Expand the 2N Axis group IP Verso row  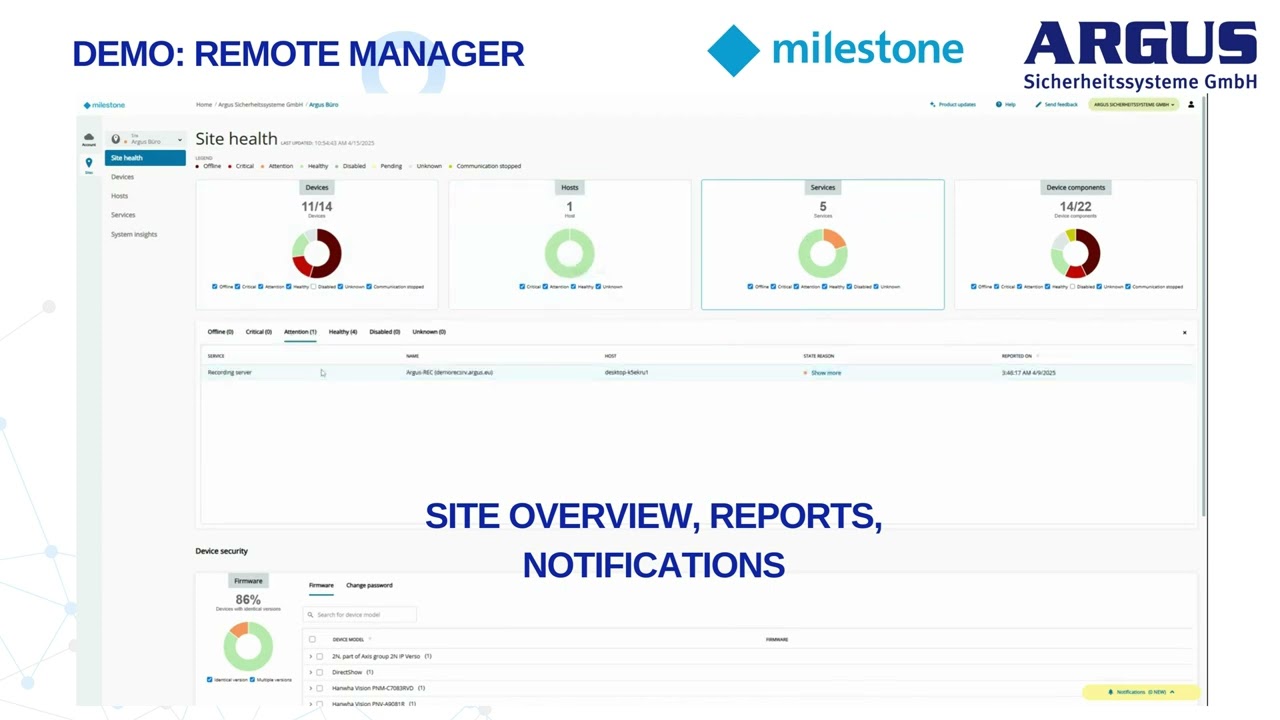tap(310, 656)
